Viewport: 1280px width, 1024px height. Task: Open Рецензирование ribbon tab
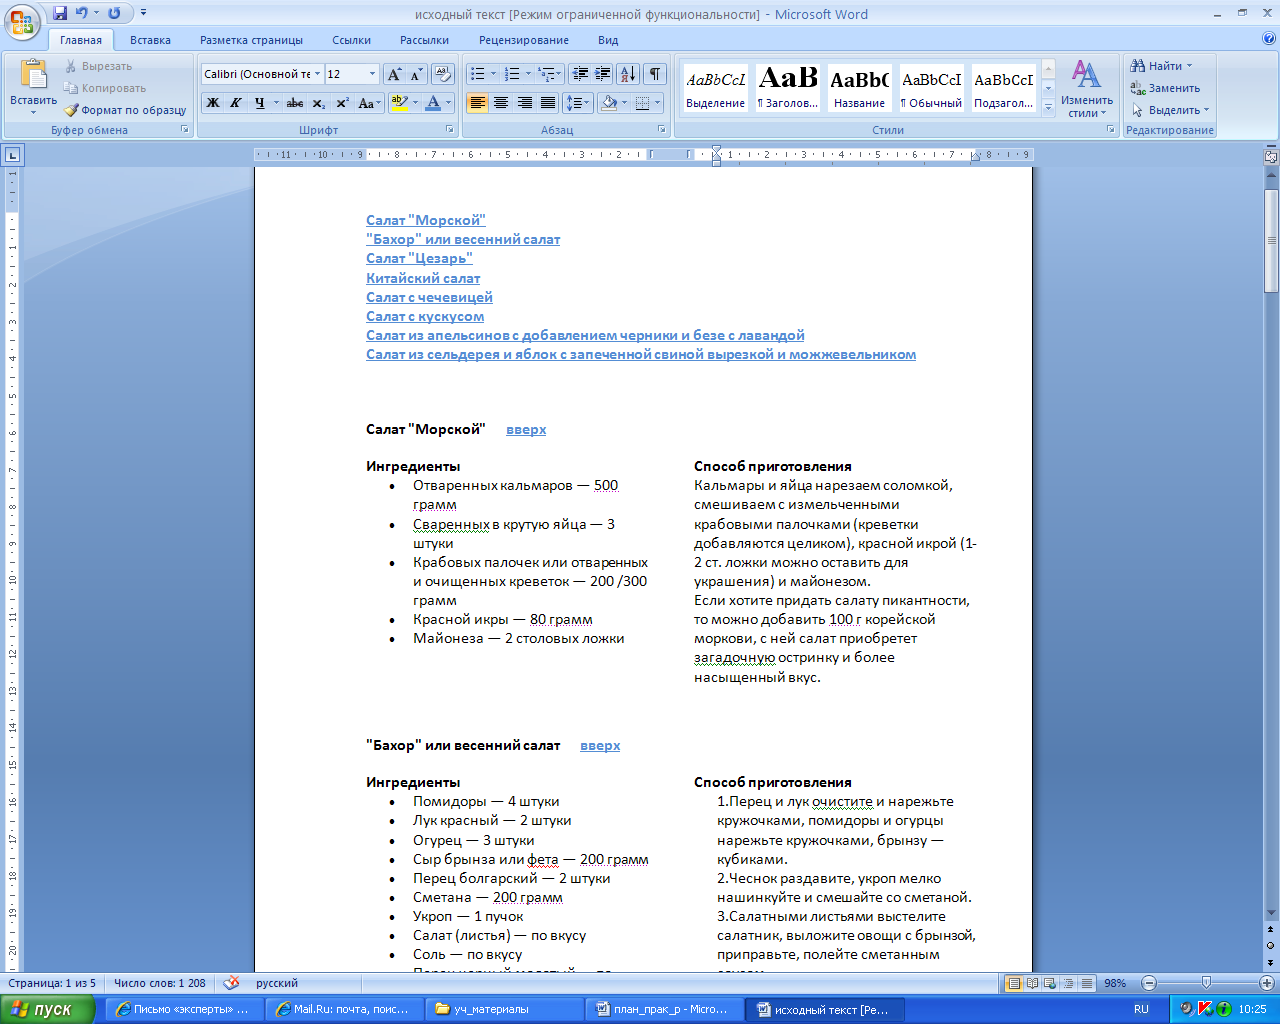coord(523,40)
